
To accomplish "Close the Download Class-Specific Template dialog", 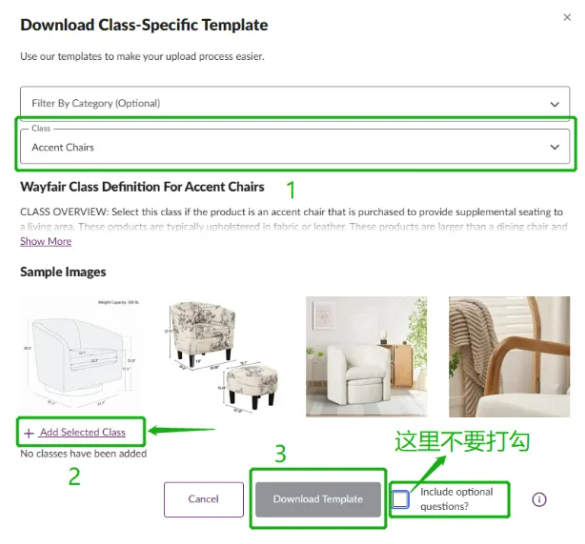I will coord(567,17).
